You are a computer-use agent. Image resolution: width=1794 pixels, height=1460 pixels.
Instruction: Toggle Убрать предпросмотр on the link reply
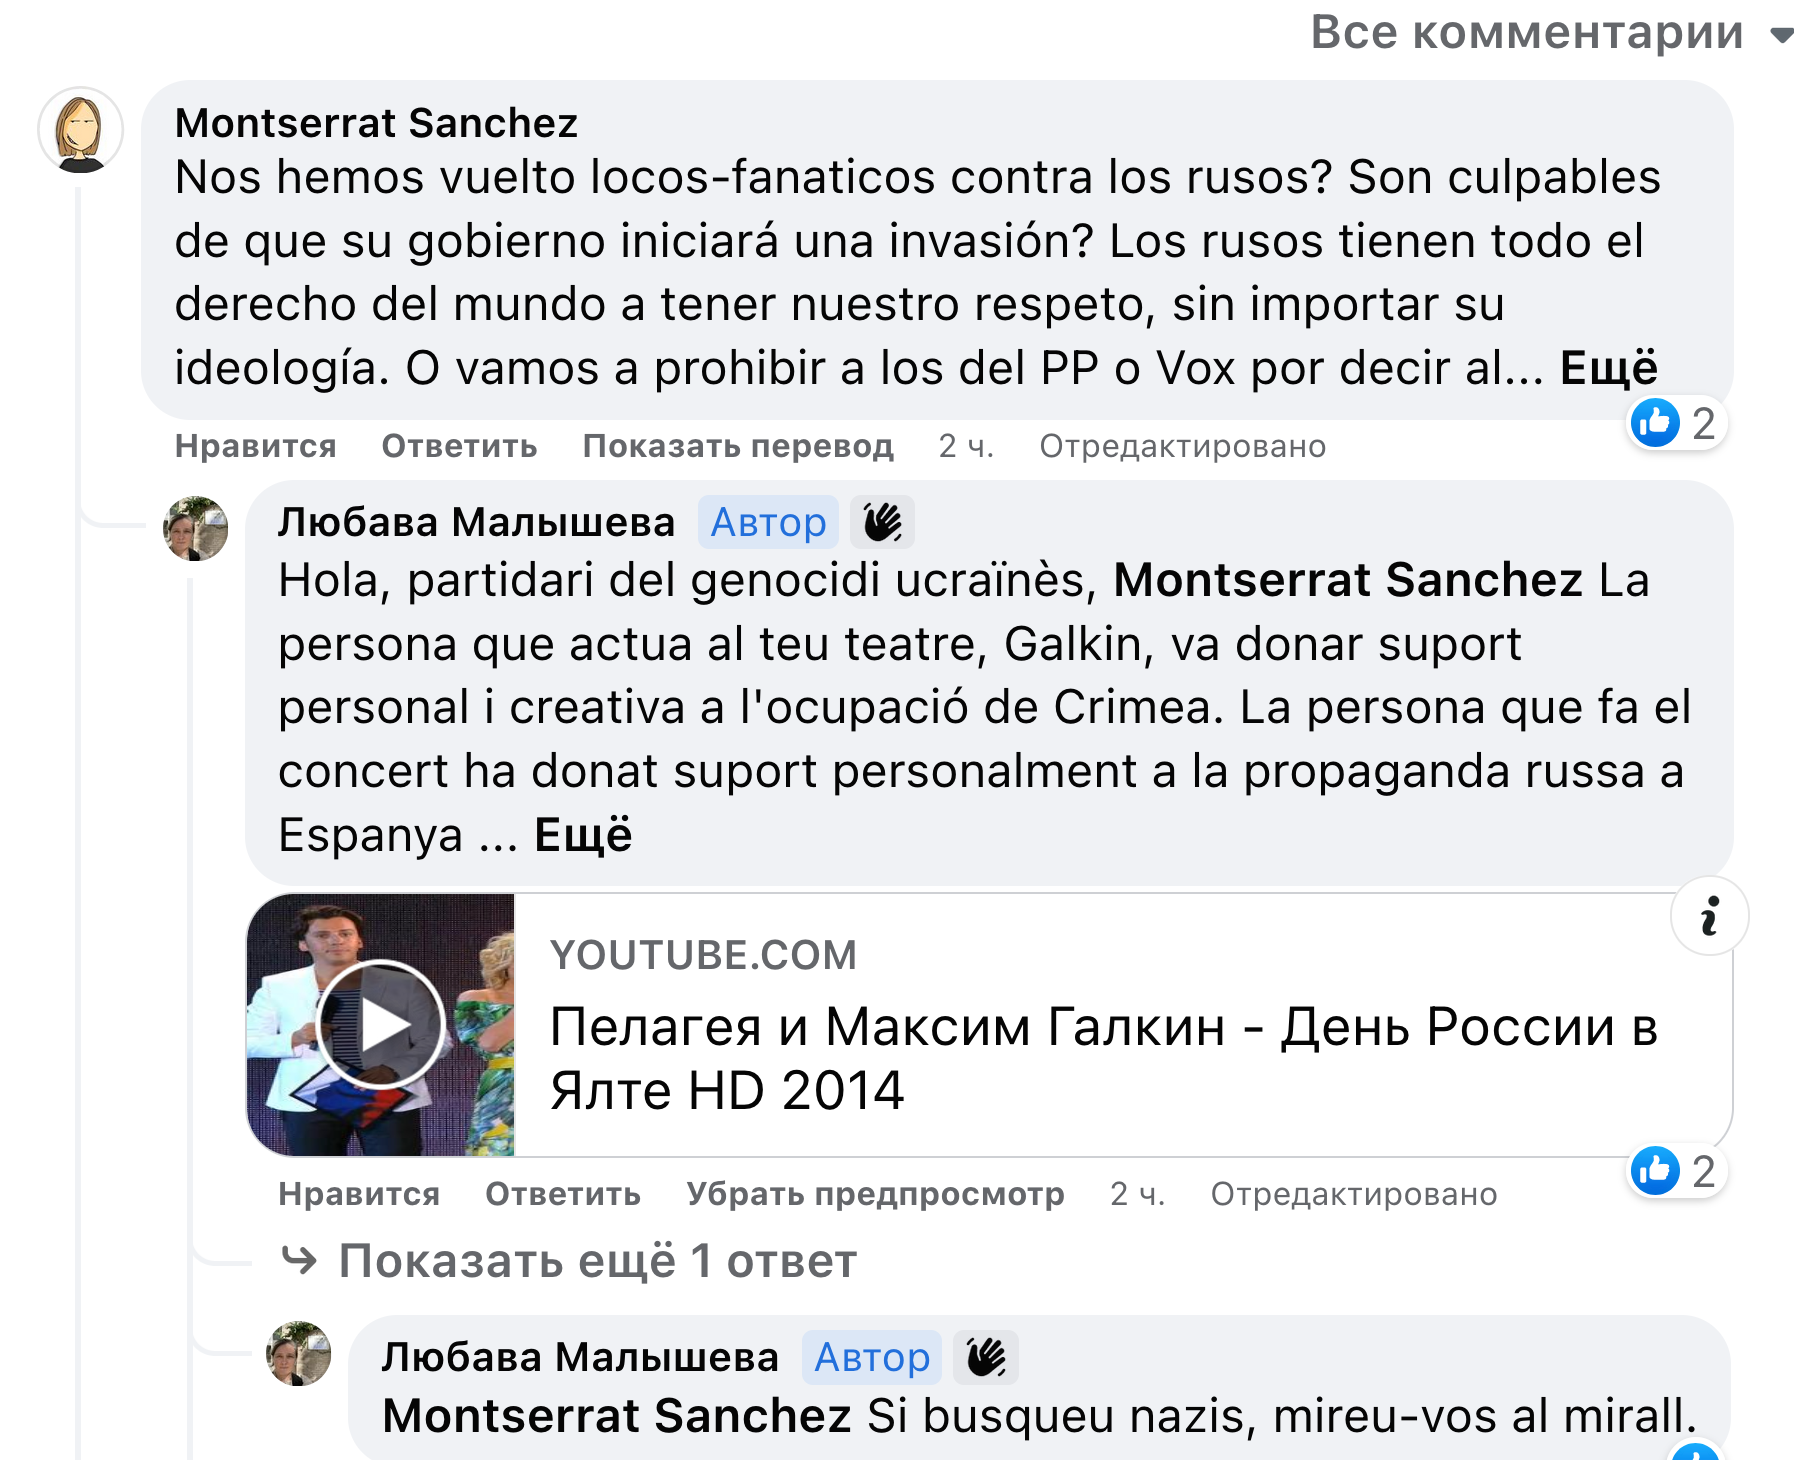875,1194
